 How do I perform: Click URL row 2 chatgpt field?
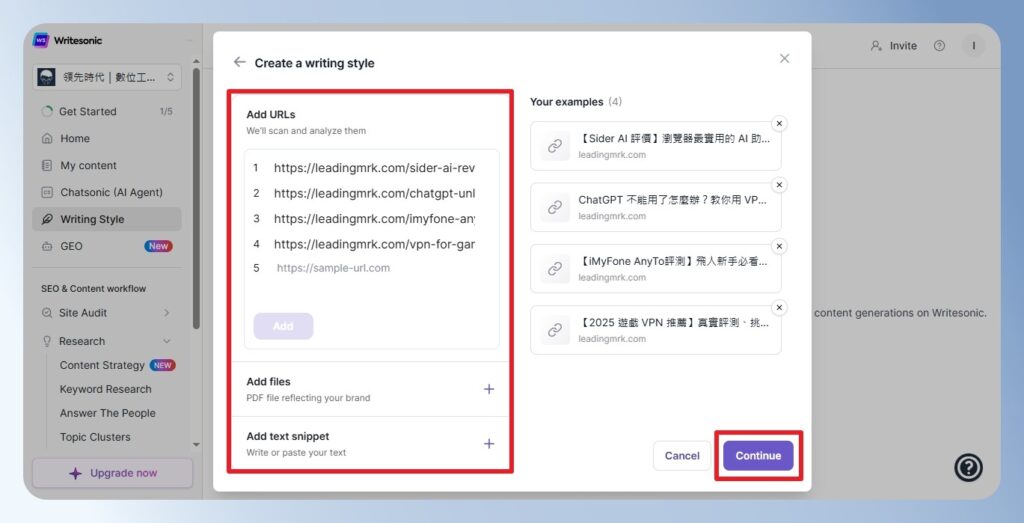[374, 193]
